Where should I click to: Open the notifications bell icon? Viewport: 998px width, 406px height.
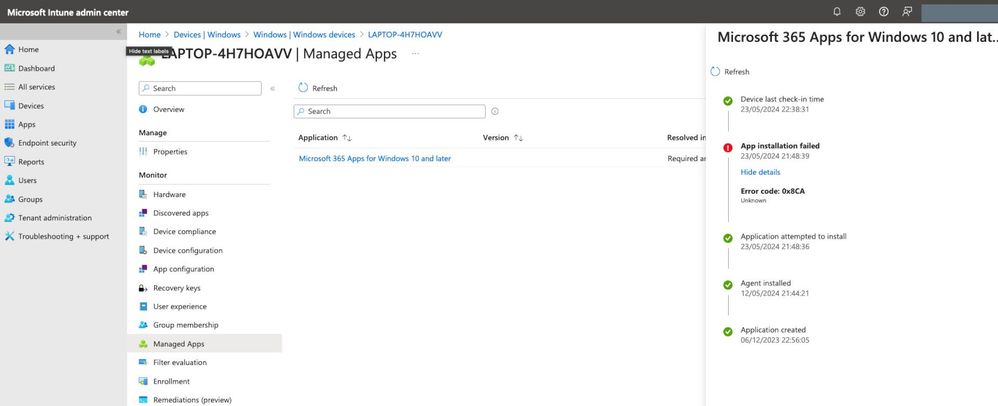pos(836,11)
